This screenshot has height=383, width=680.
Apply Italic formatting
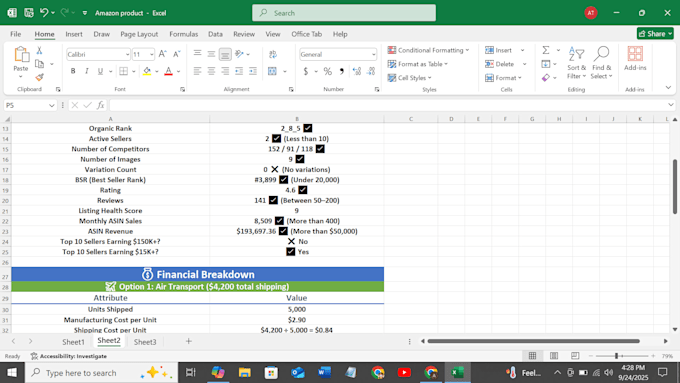(x=87, y=71)
